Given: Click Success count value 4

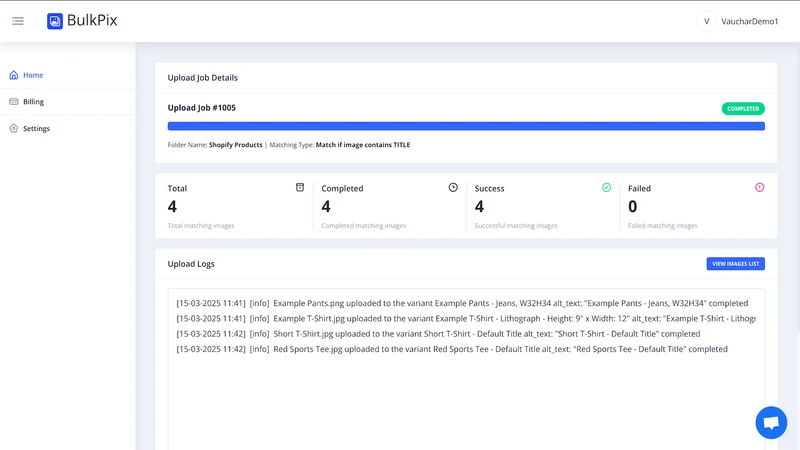Looking at the screenshot, I should pyautogui.click(x=479, y=207).
